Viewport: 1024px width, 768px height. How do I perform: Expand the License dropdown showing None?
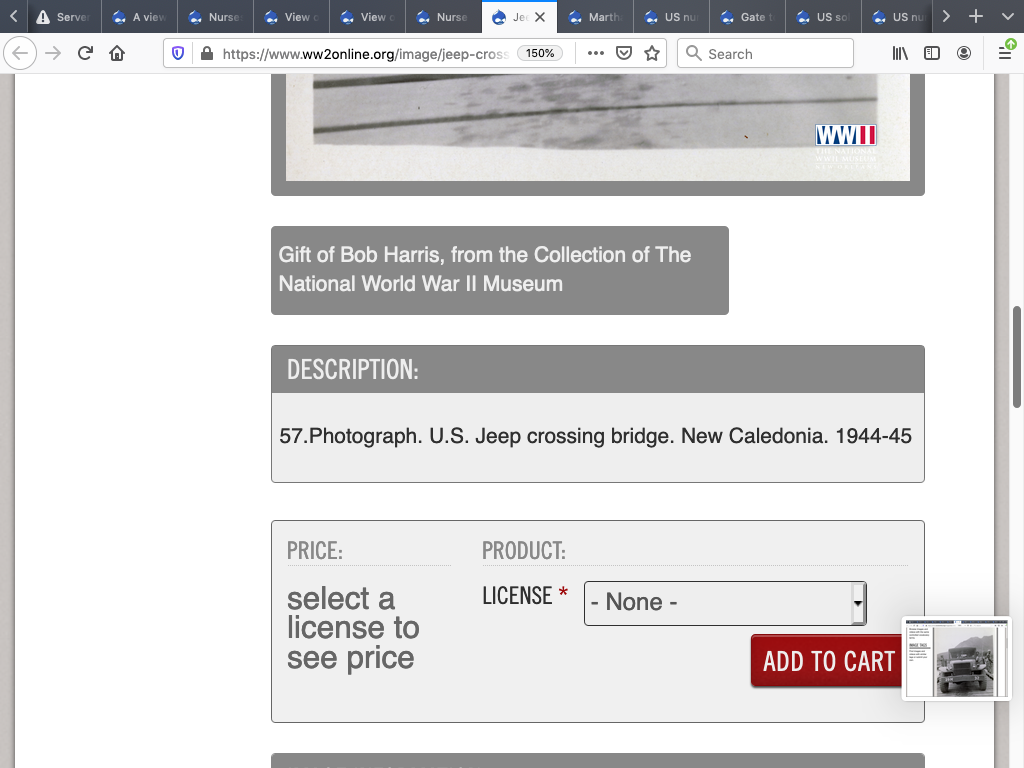[724, 603]
